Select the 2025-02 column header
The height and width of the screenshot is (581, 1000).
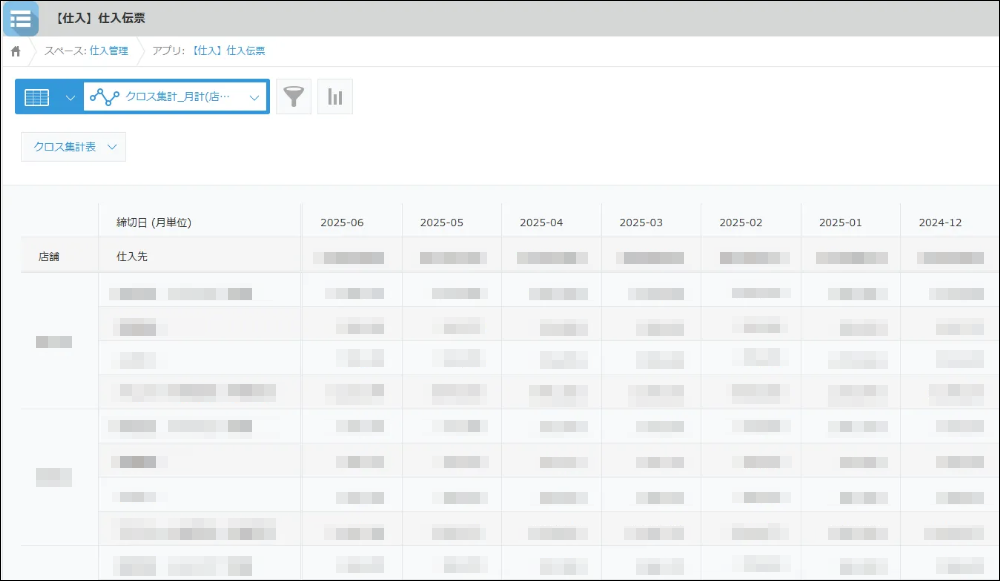(x=741, y=222)
